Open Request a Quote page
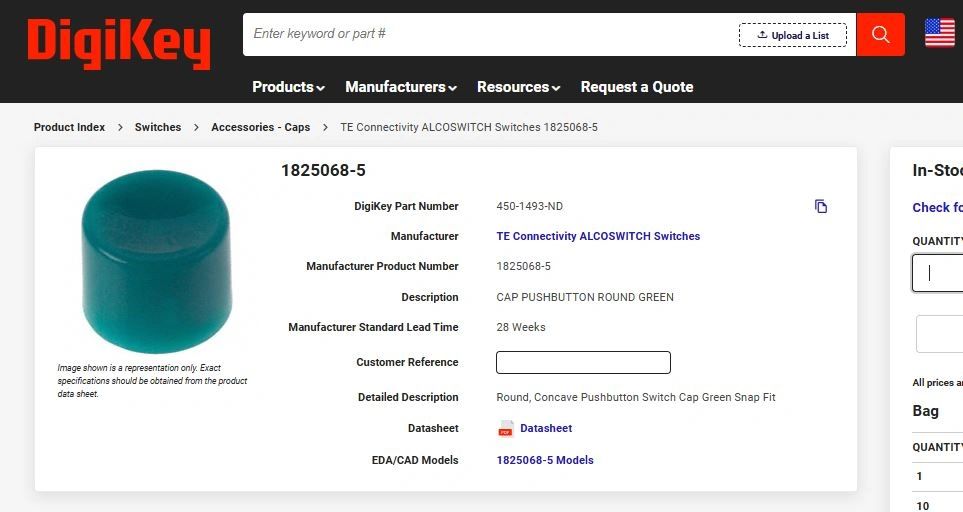The image size is (963, 512). tap(636, 87)
